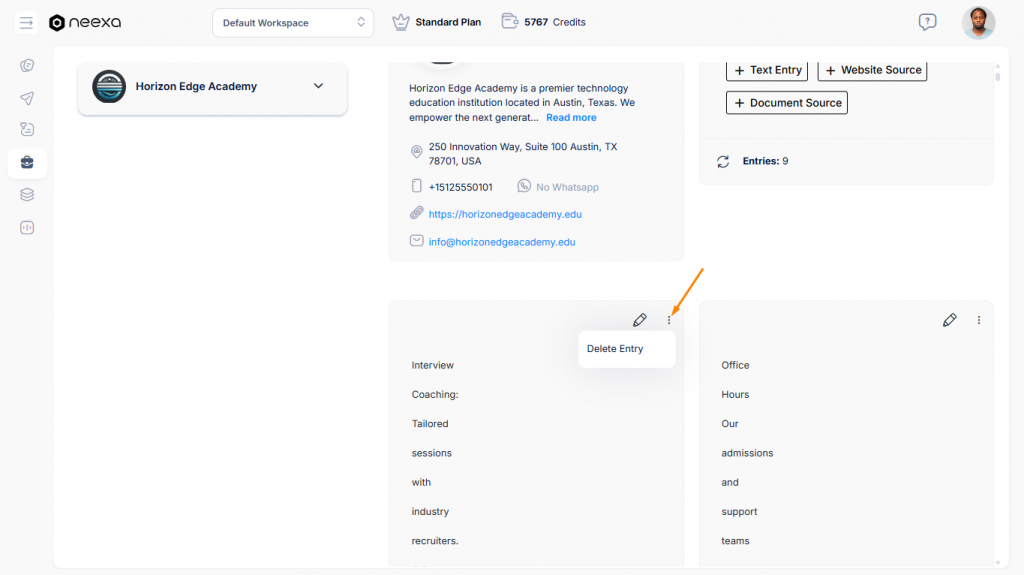The width and height of the screenshot is (1024, 575).
Task: Open the horizonedgeacademy.edu website link
Action: [505, 214]
